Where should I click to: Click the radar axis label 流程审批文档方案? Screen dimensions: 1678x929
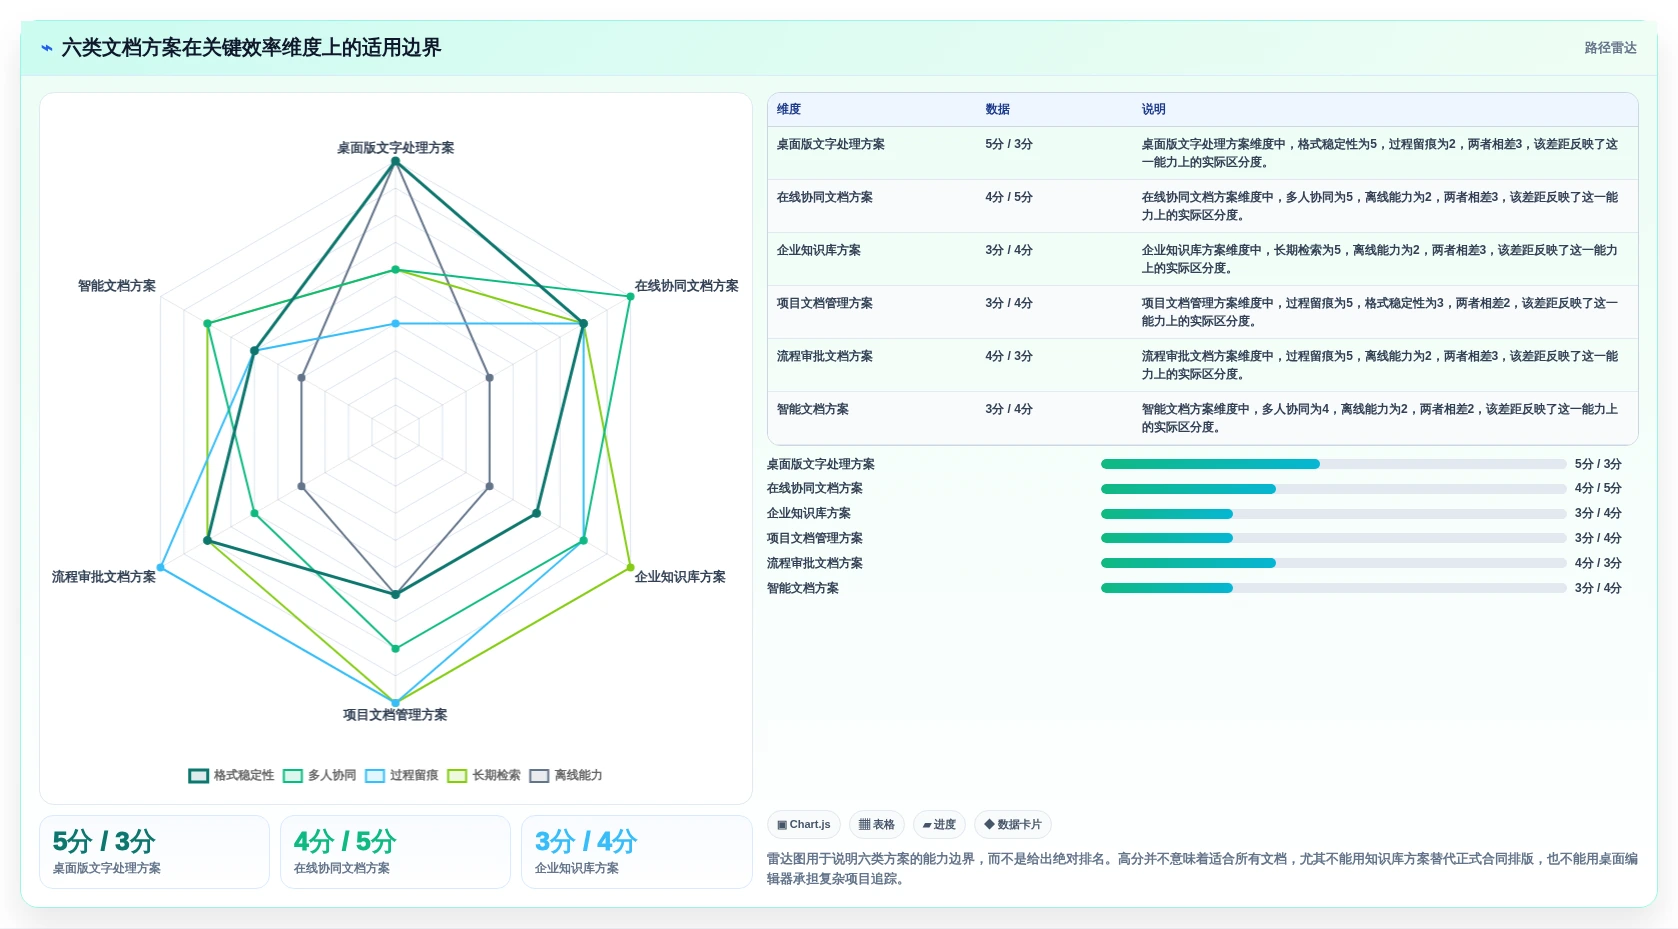104,577
